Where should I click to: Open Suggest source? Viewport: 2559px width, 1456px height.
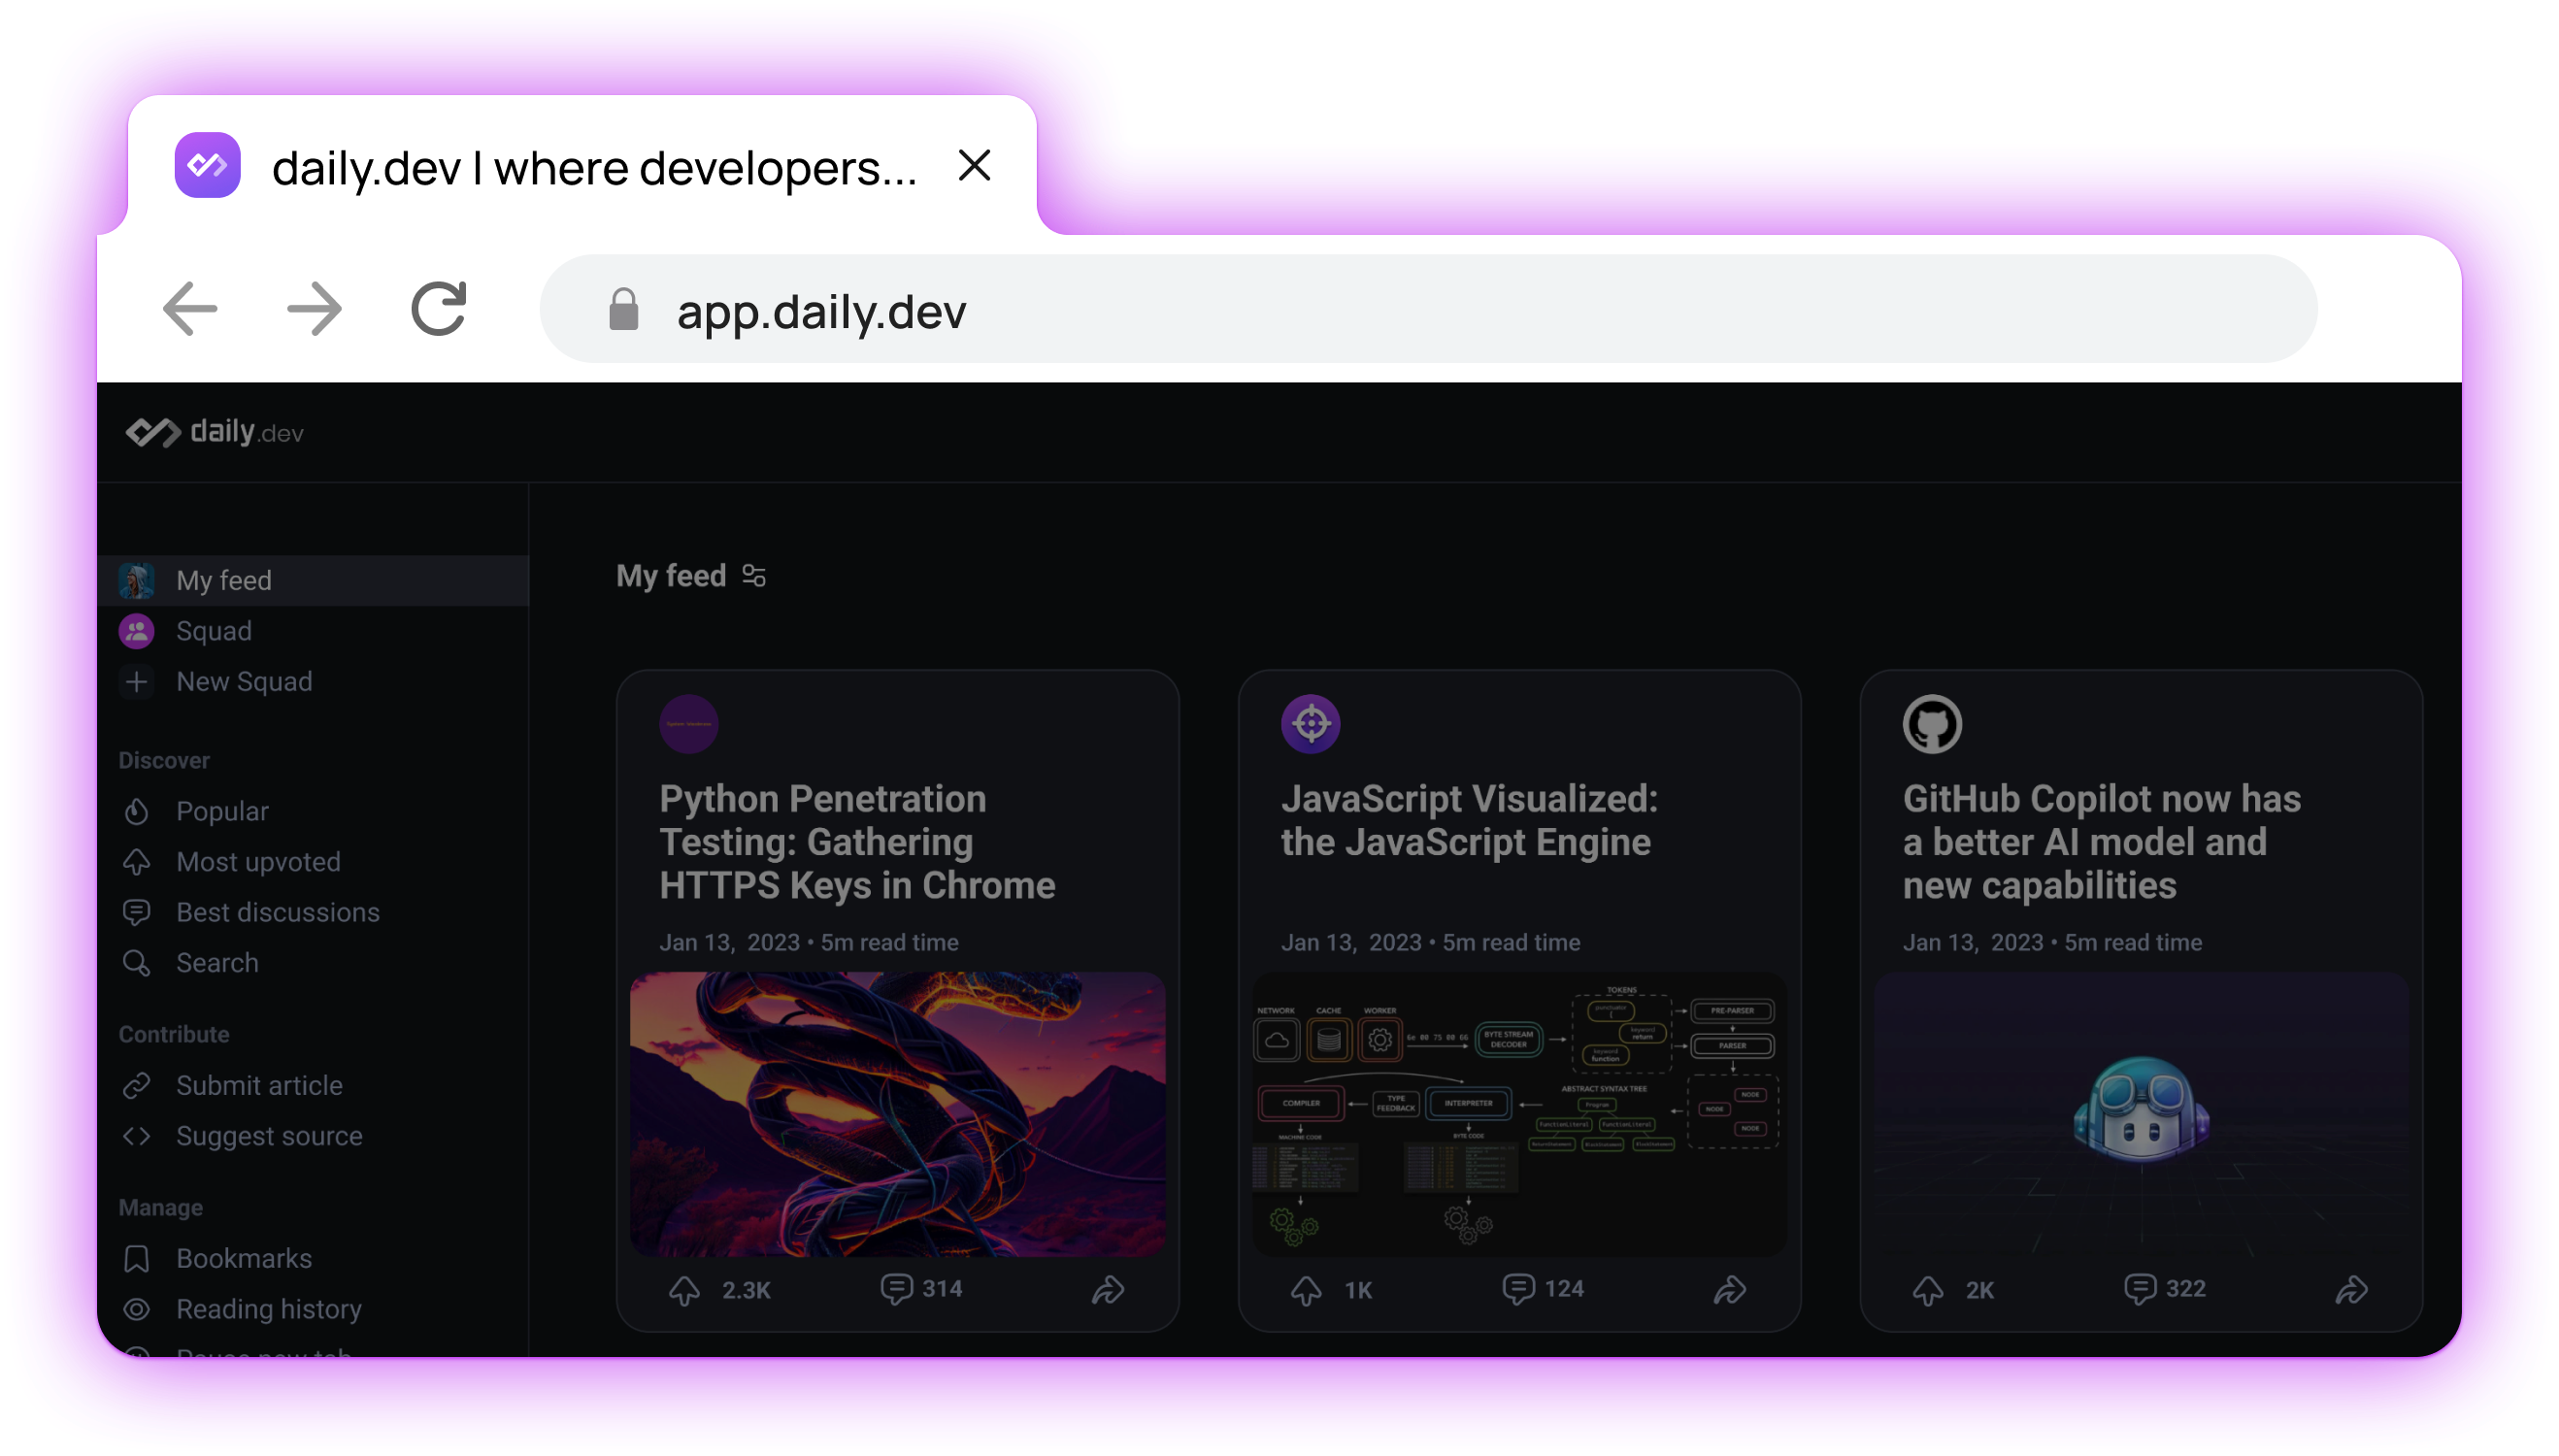coord(268,1135)
